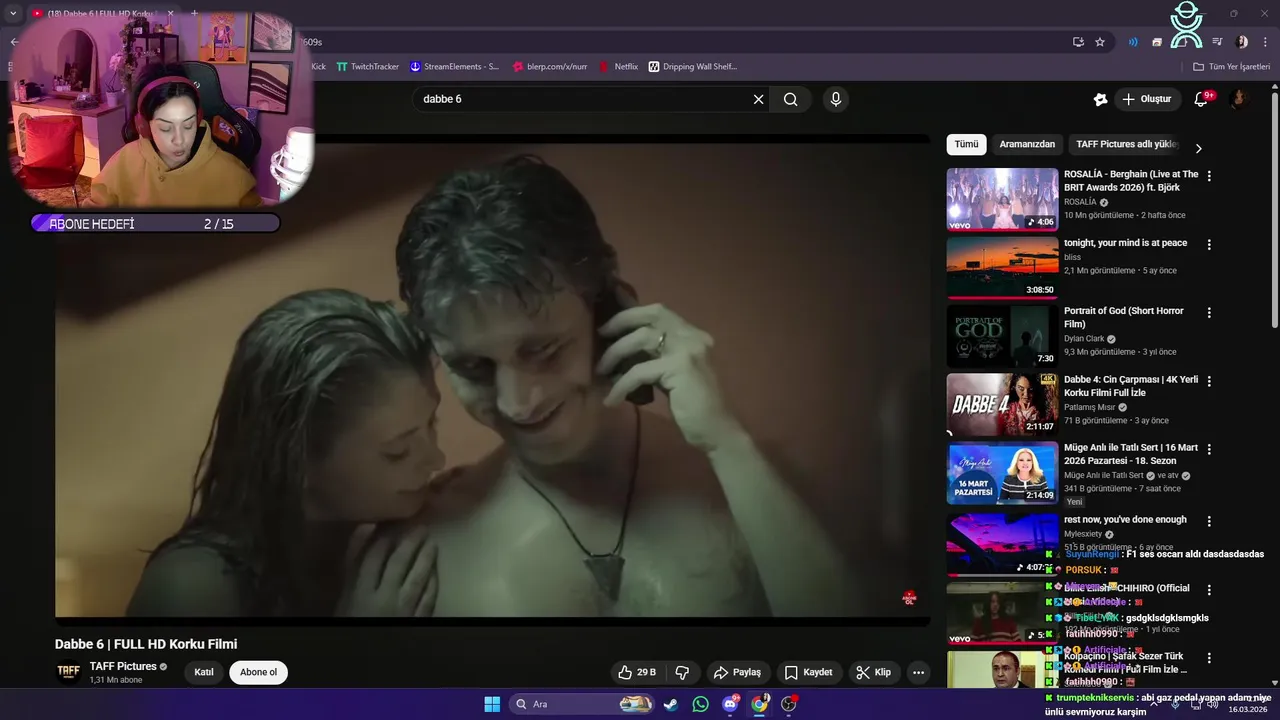This screenshot has width=1280, height=720.
Task: Select the Aramanızdan filter chip
Action: point(1027,144)
